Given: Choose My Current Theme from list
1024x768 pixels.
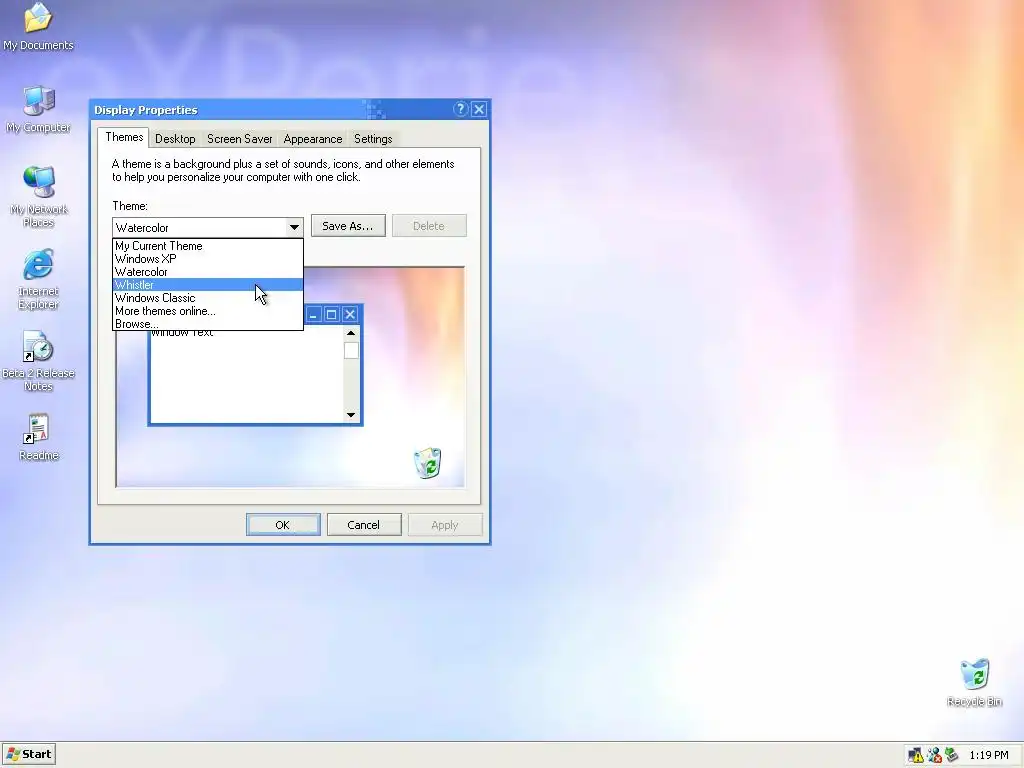Looking at the screenshot, I should click(x=208, y=246).
